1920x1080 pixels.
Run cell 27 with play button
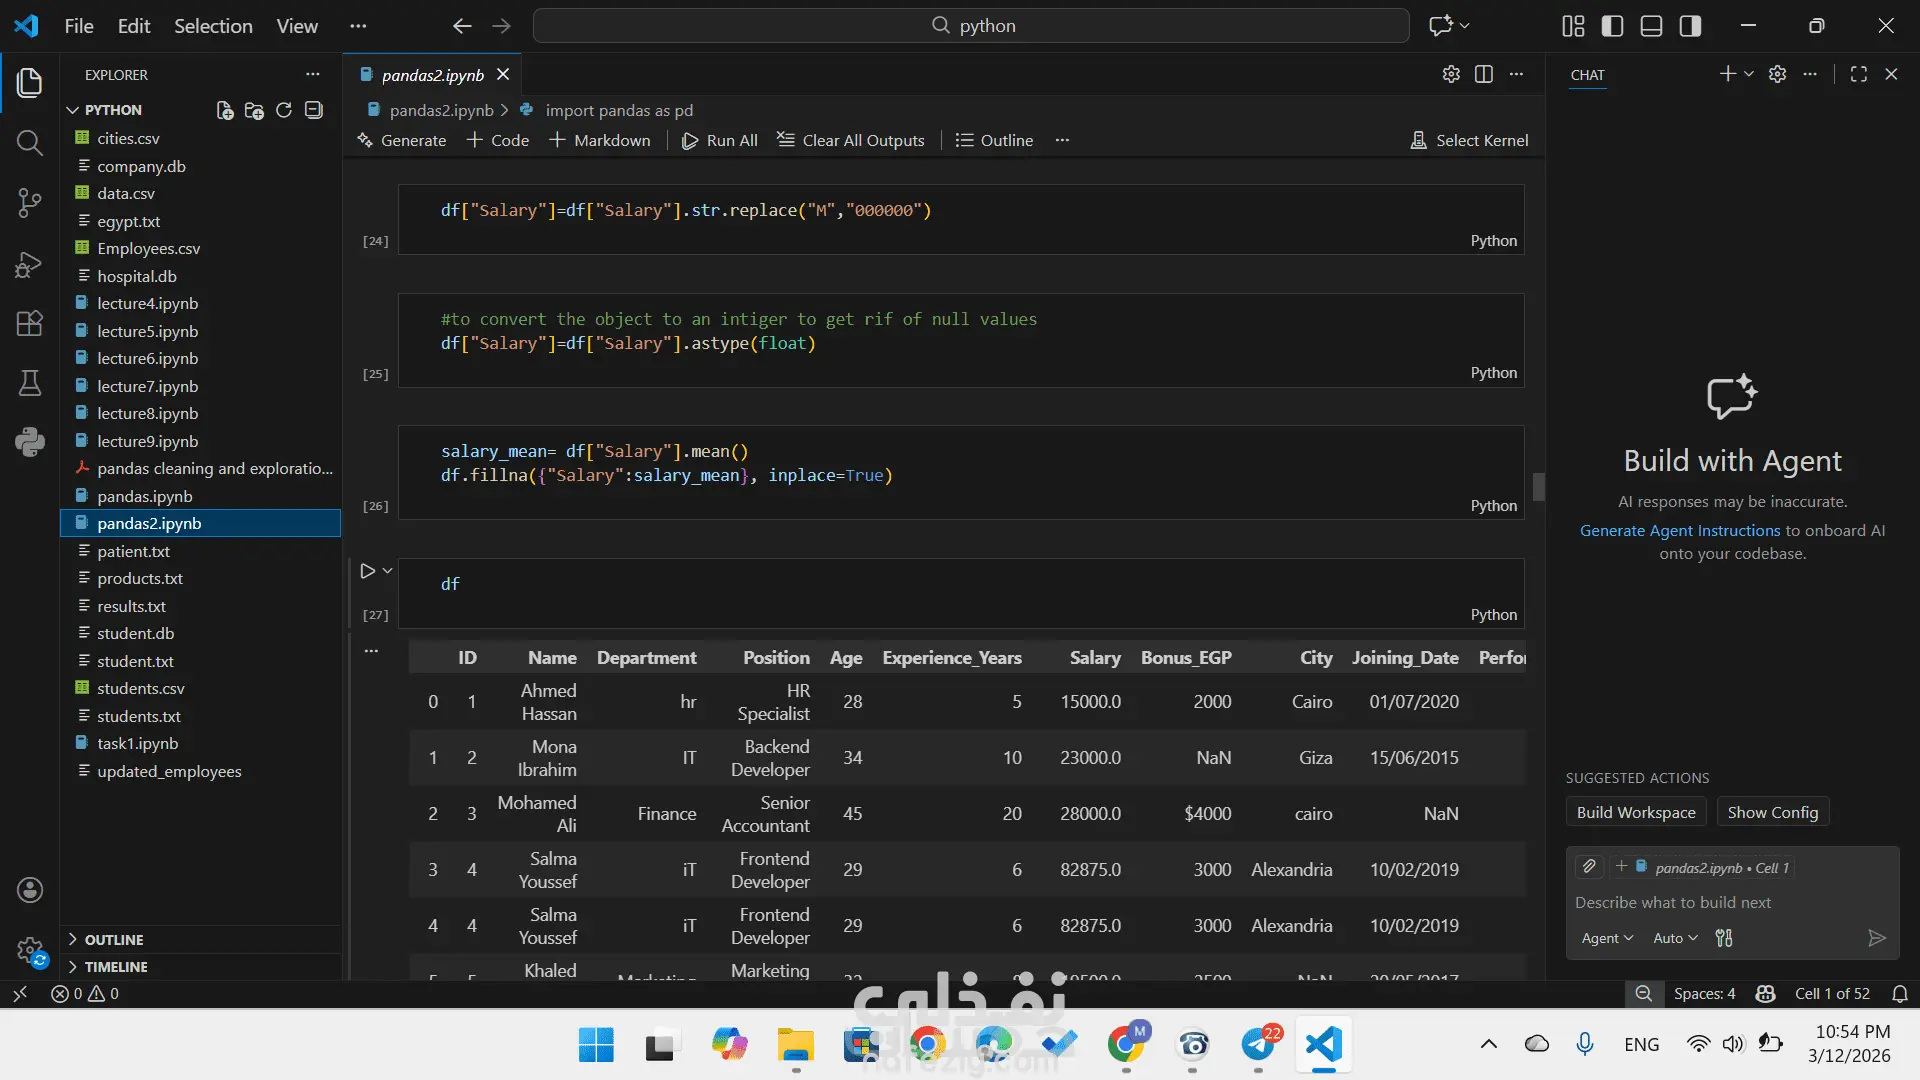pos(367,571)
